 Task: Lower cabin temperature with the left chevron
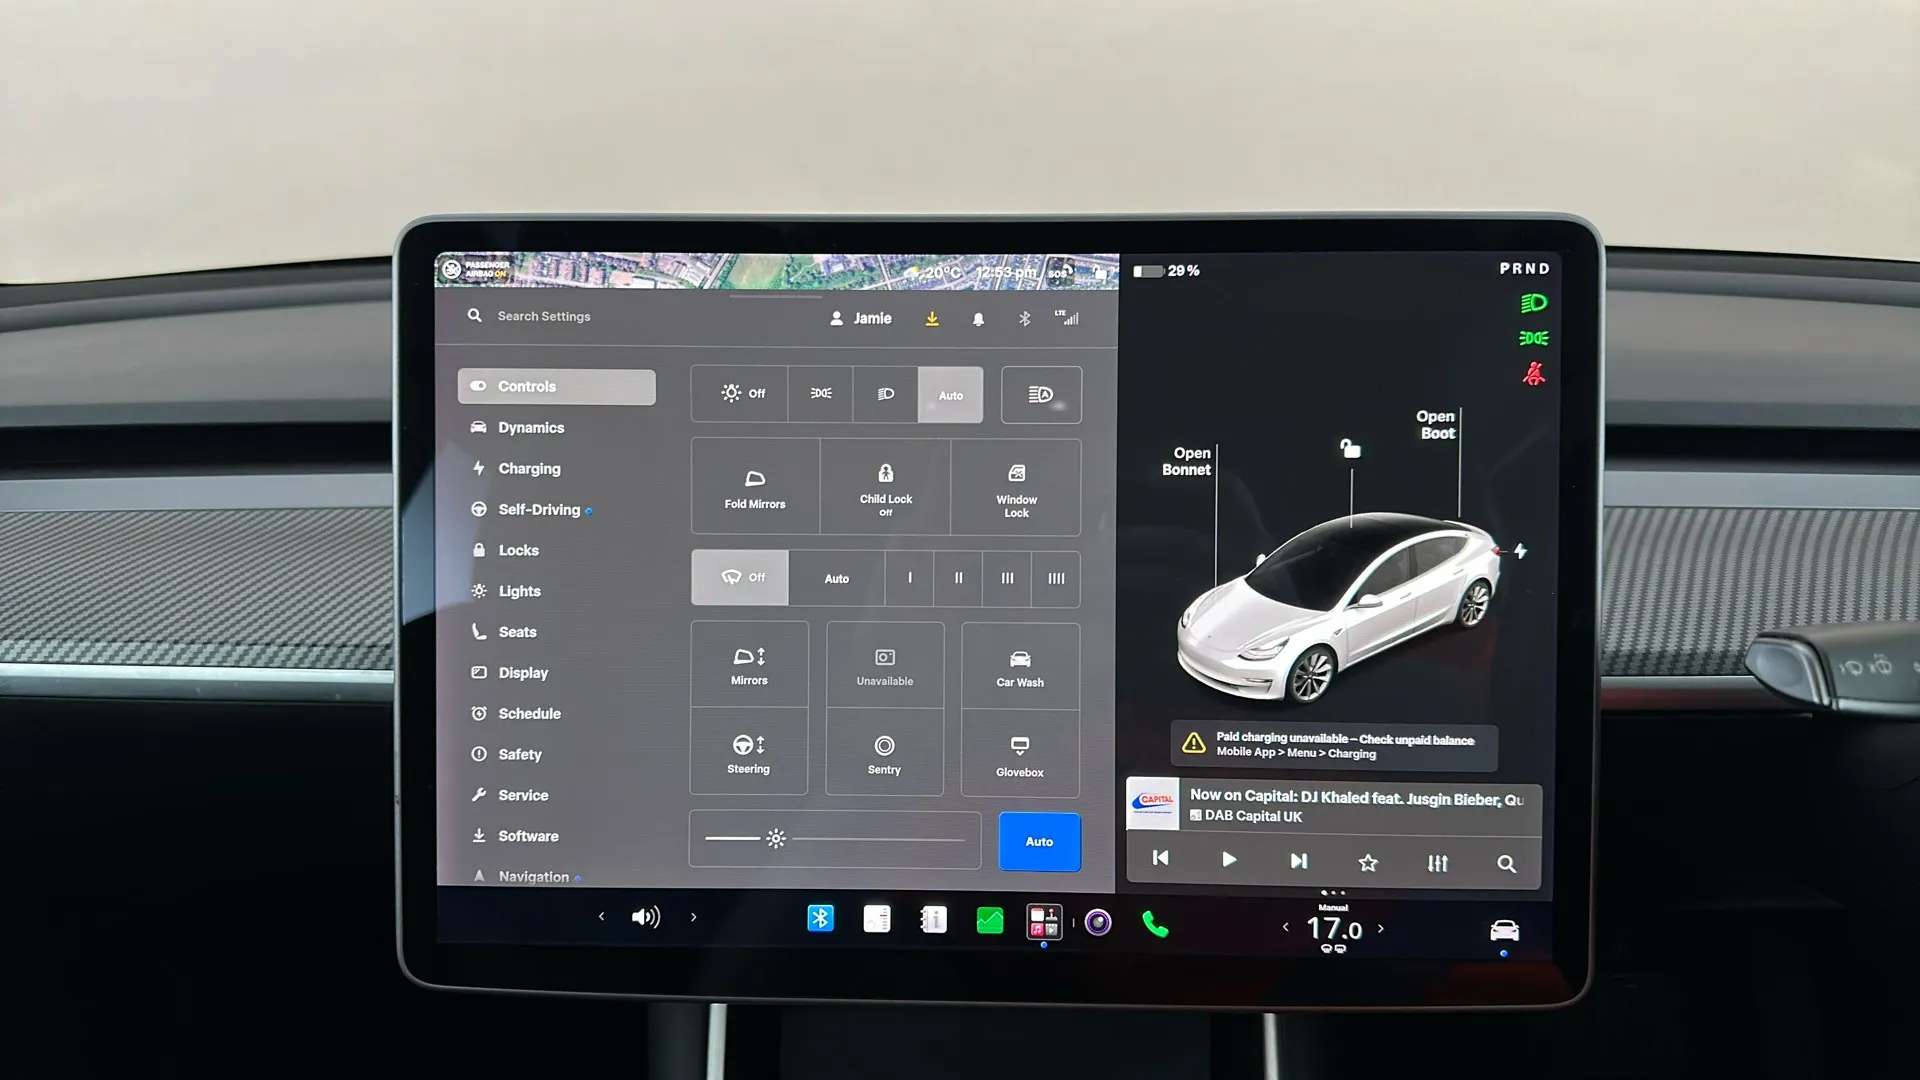point(1285,928)
